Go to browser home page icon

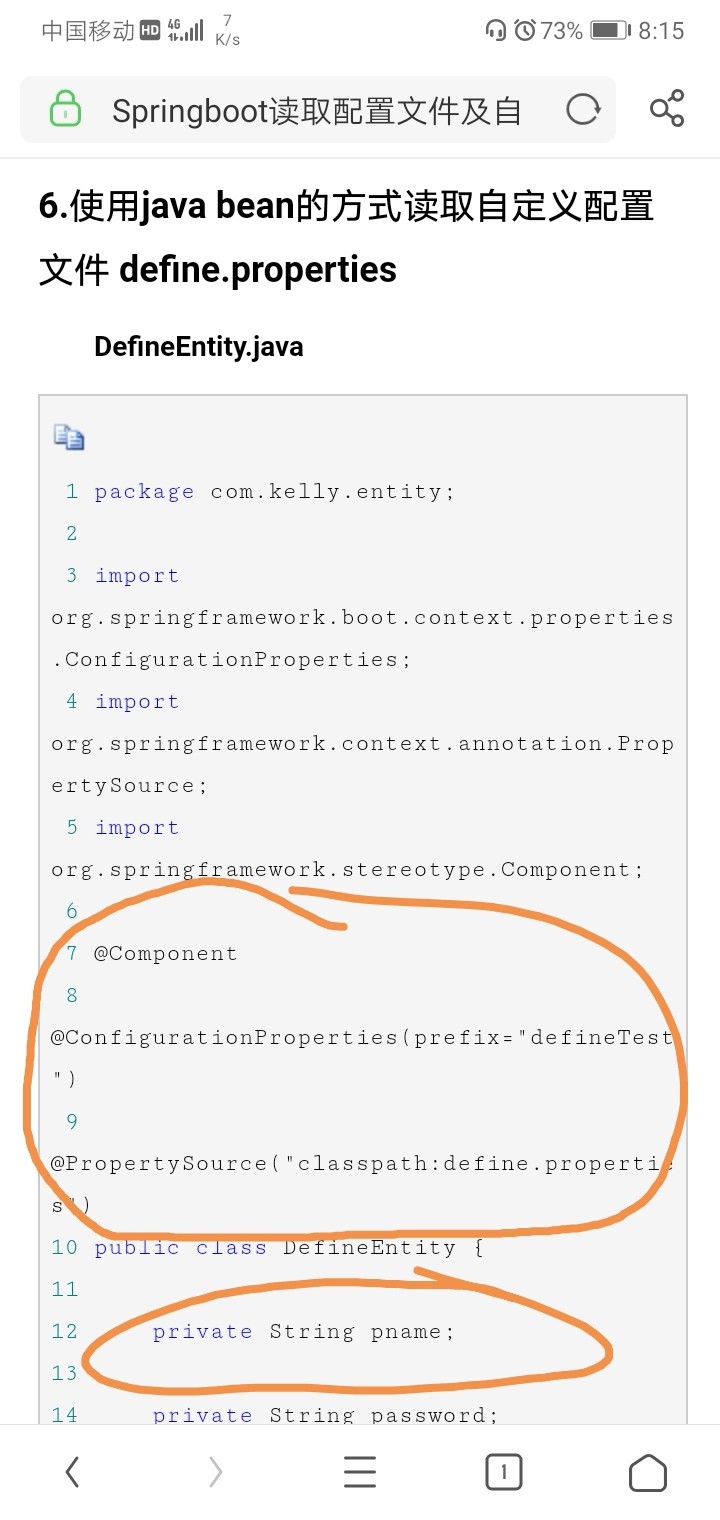[x=648, y=1472]
